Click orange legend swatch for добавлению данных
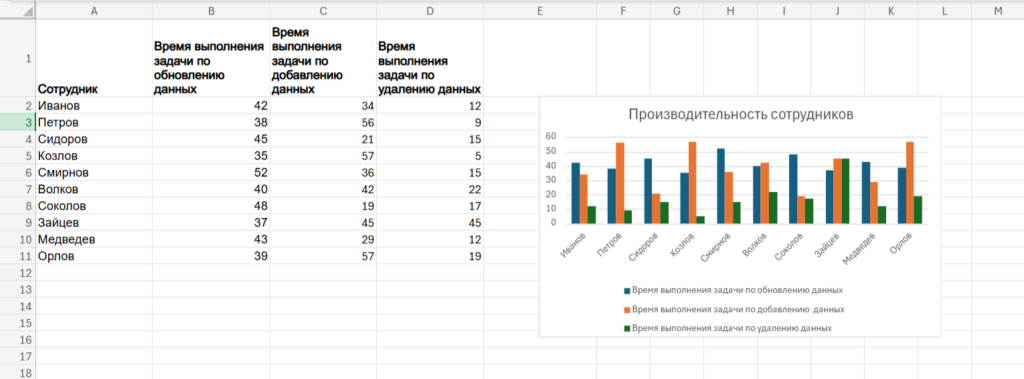 tap(627, 309)
